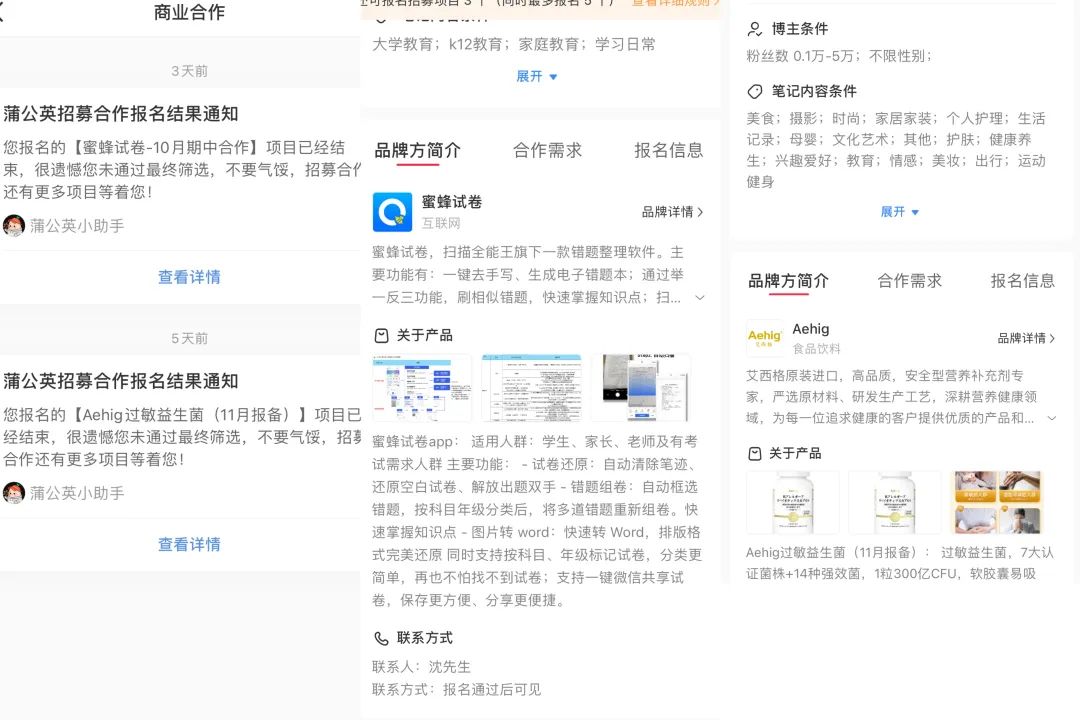Viewport: 1080px width, 720px height.
Task: Tap the Aehig brand logo icon
Action: click(765, 338)
